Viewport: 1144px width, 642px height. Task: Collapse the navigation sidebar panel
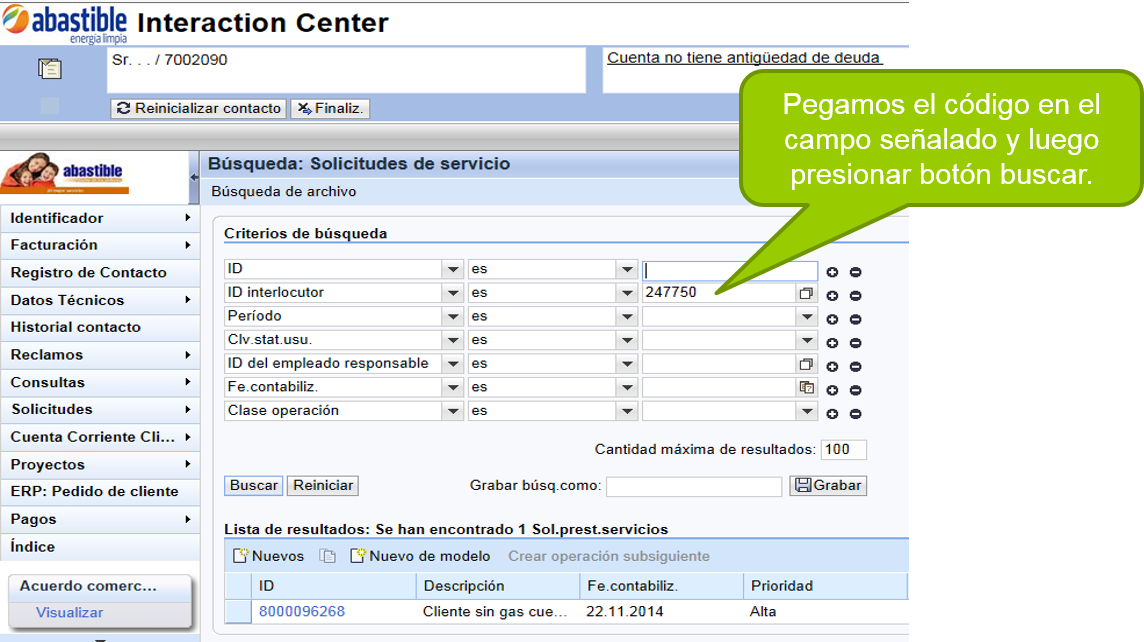pos(193,177)
